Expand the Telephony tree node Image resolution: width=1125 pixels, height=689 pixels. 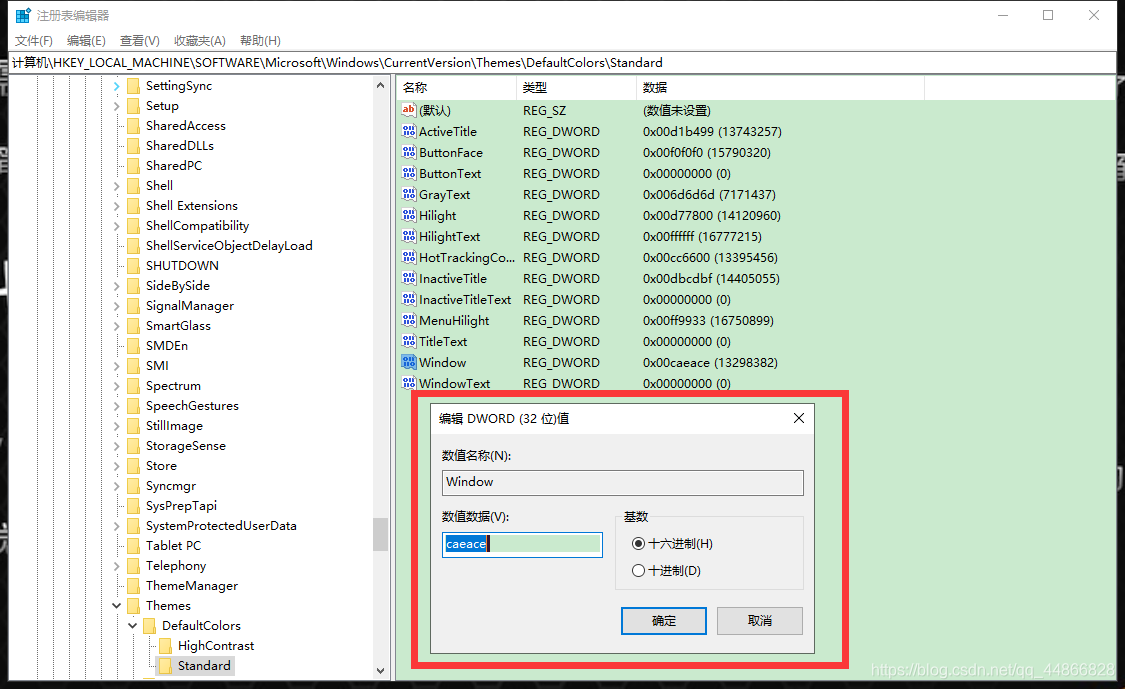pyautogui.click(x=118, y=565)
